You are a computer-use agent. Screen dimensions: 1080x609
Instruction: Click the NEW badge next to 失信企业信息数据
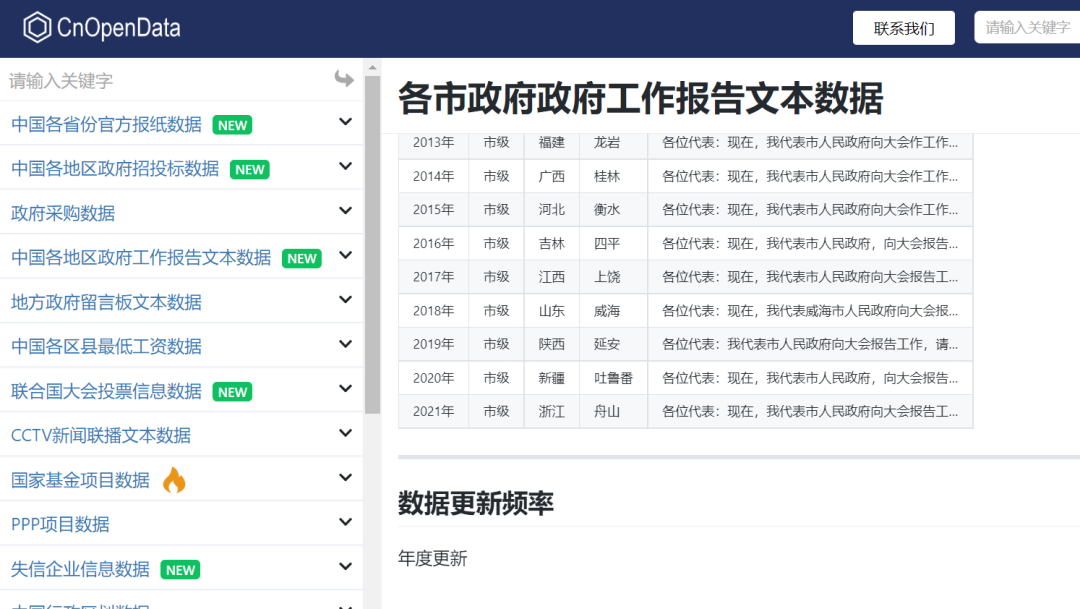pos(180,570)
